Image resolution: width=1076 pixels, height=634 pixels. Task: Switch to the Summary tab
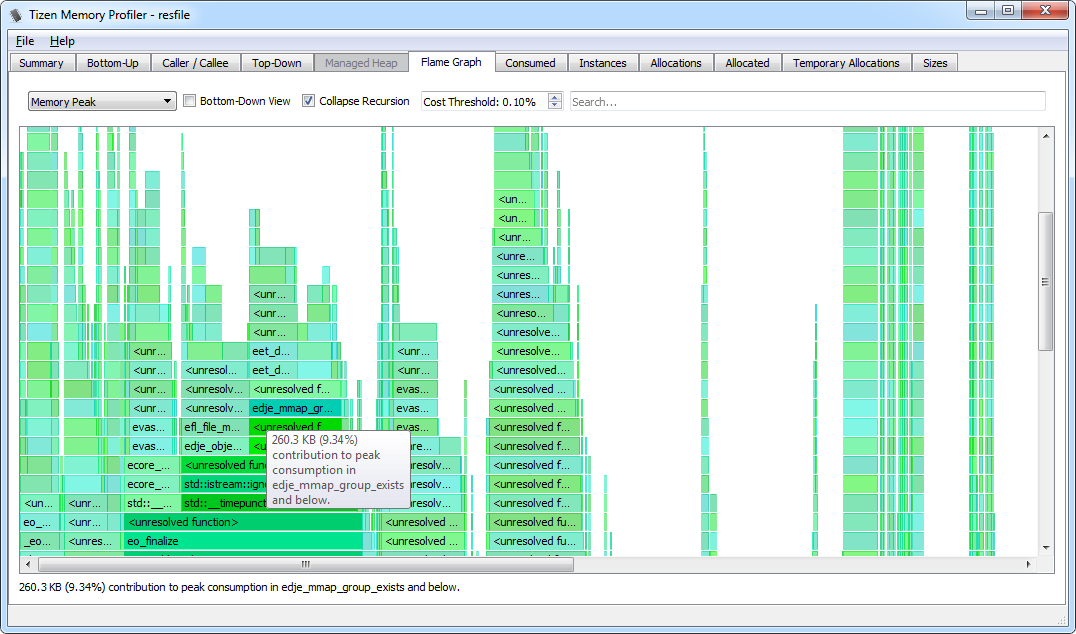pos(41,62)
